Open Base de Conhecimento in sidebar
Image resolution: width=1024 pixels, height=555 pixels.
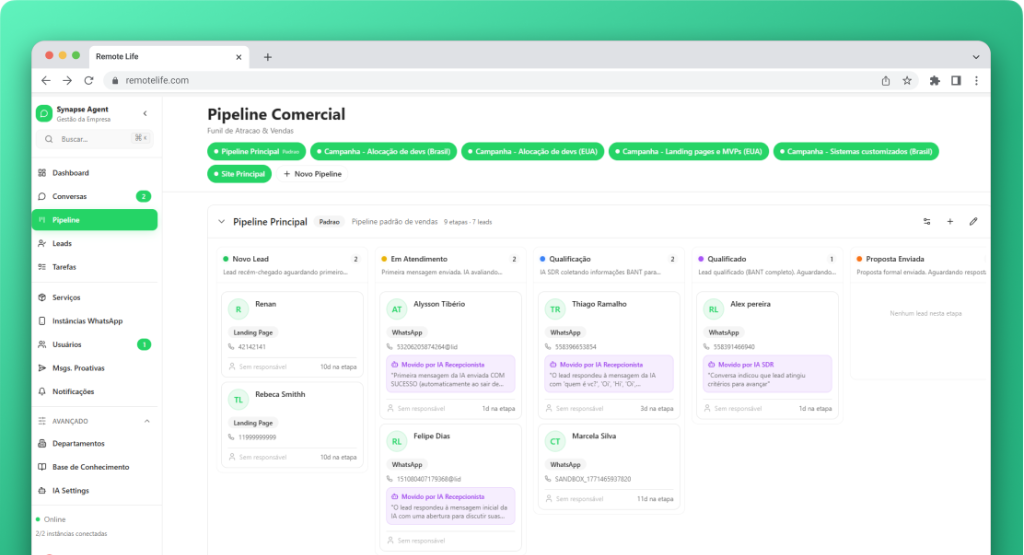pyautogui.click(x=90, y=467)
